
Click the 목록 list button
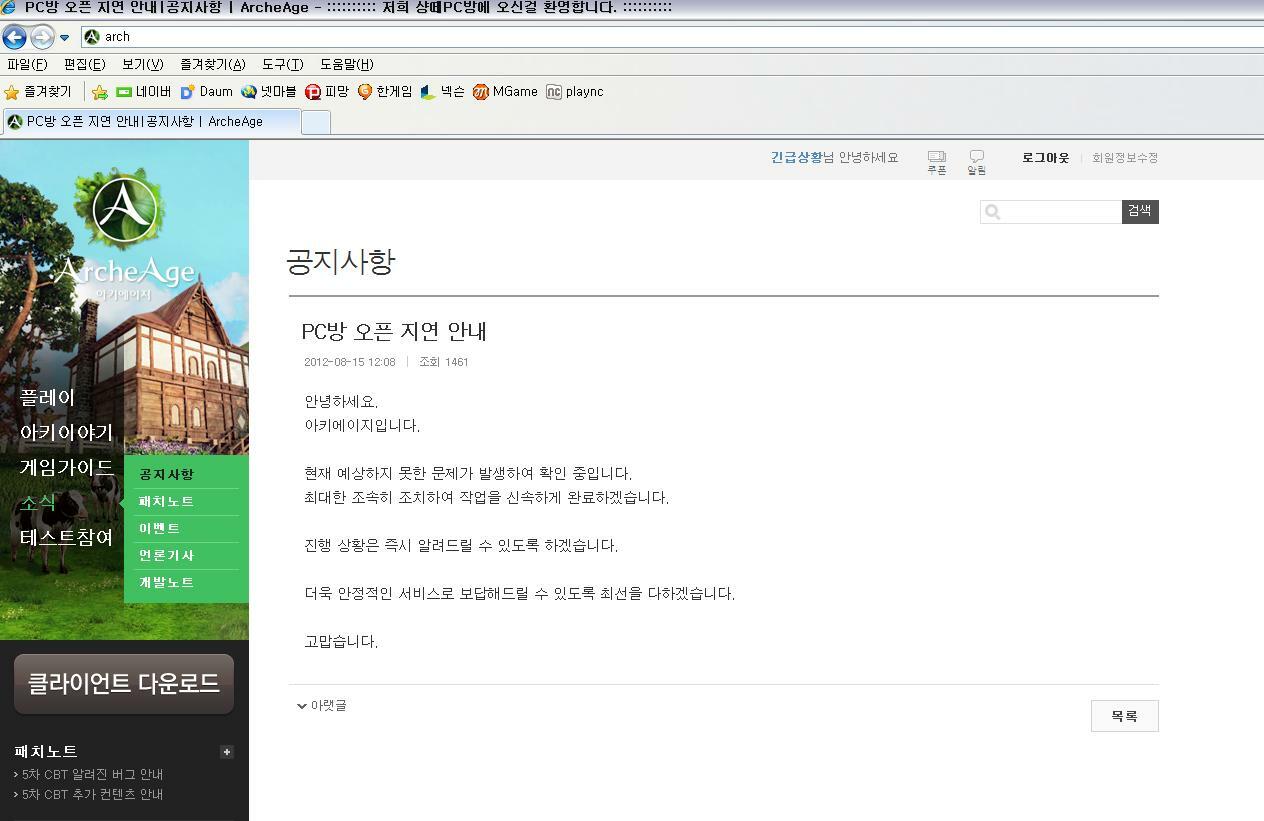coord(1124,716)
